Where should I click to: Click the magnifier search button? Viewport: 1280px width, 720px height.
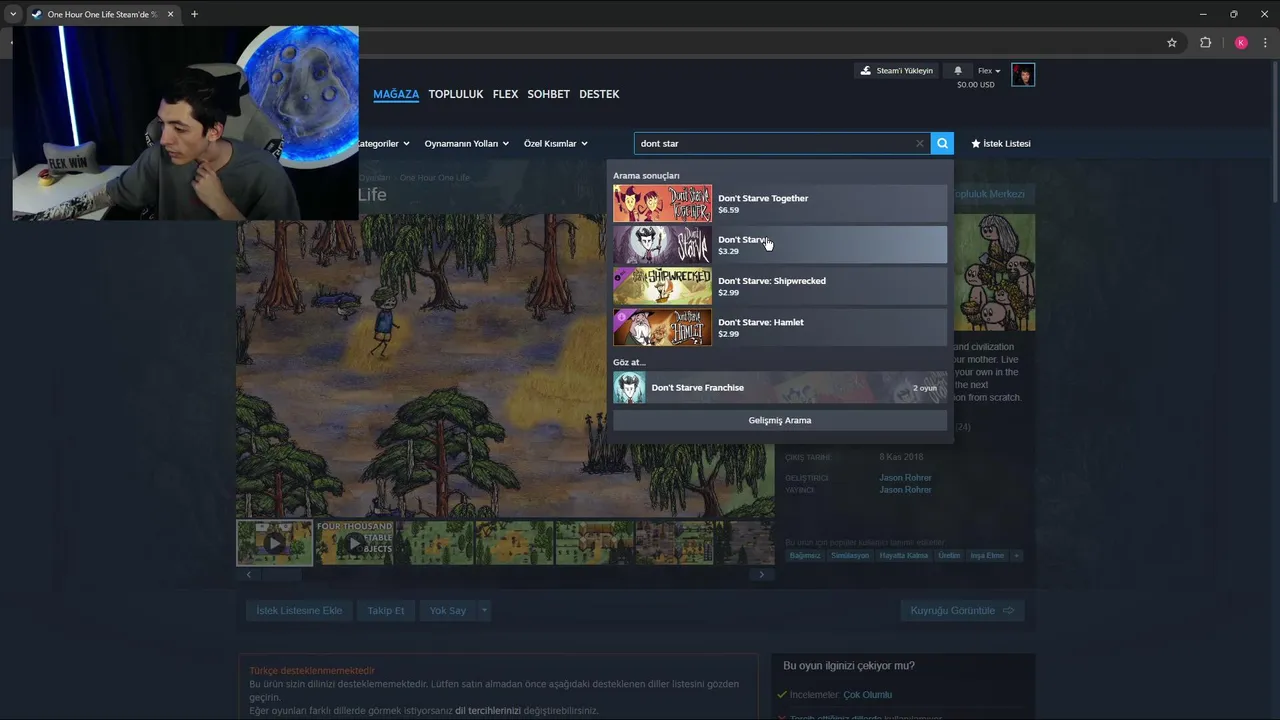[x=942, y=144]
